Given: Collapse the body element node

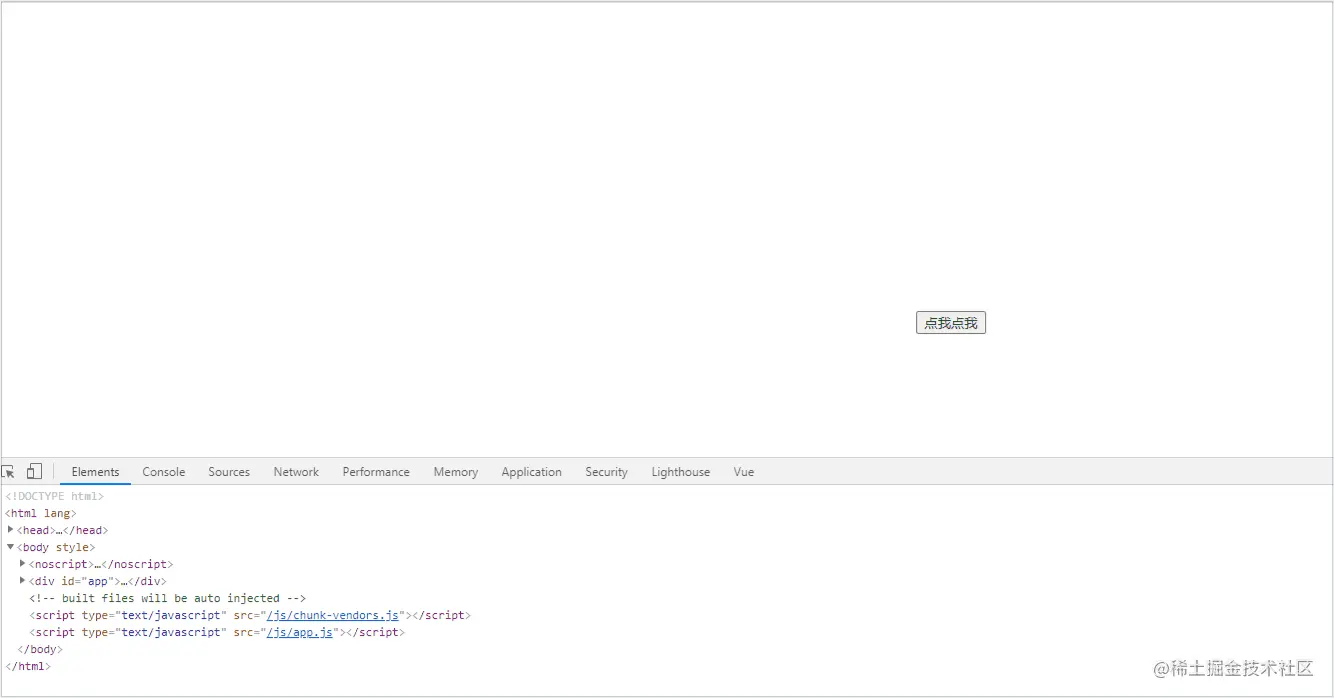Looking at the screenshot, I should click(x=11, y=547).
